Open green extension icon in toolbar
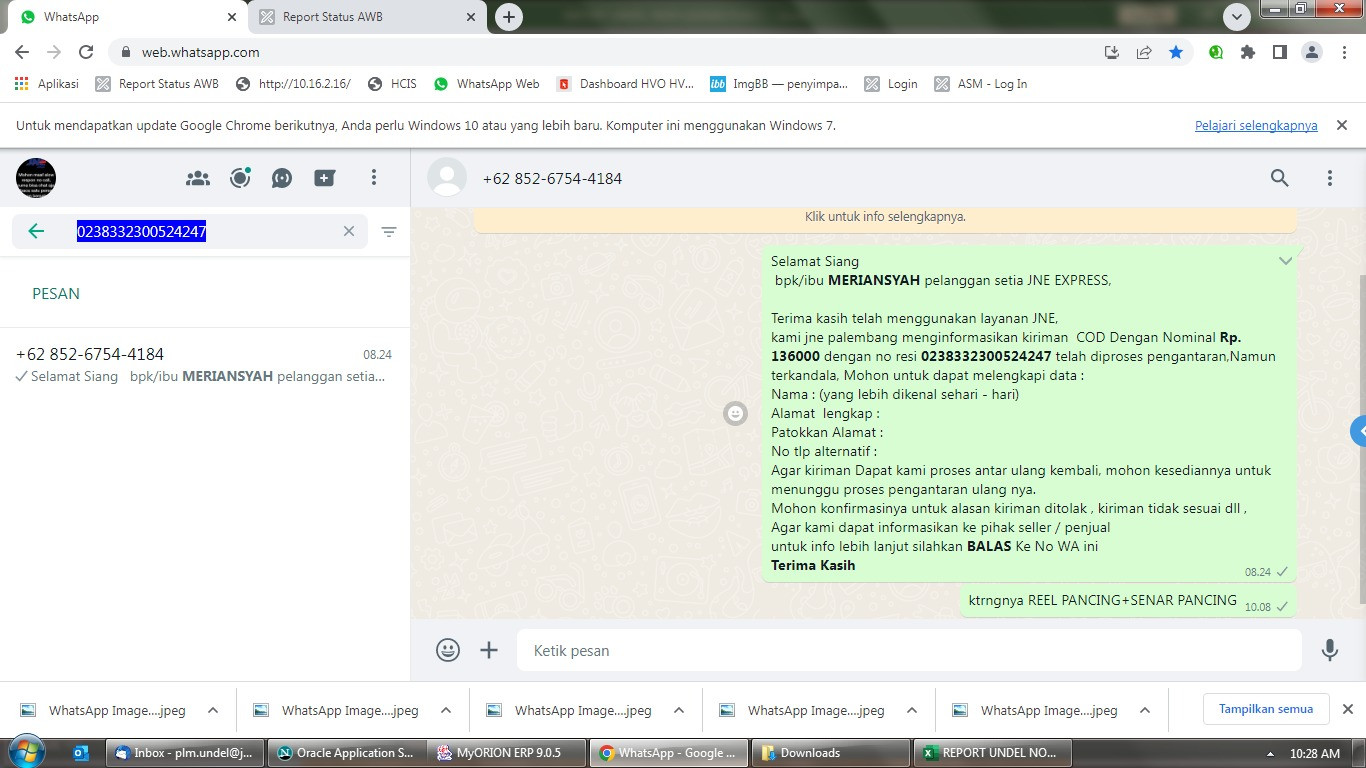Image resolution: width=1366 pixels, height=768 pixels. (1216, 52)
